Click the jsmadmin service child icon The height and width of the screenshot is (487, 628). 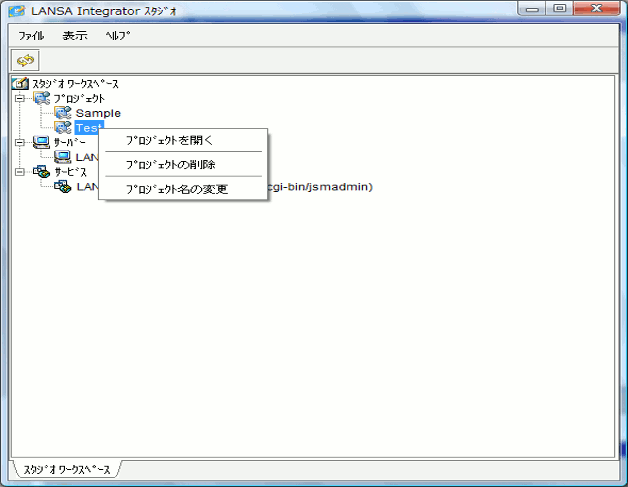point(63,186)
